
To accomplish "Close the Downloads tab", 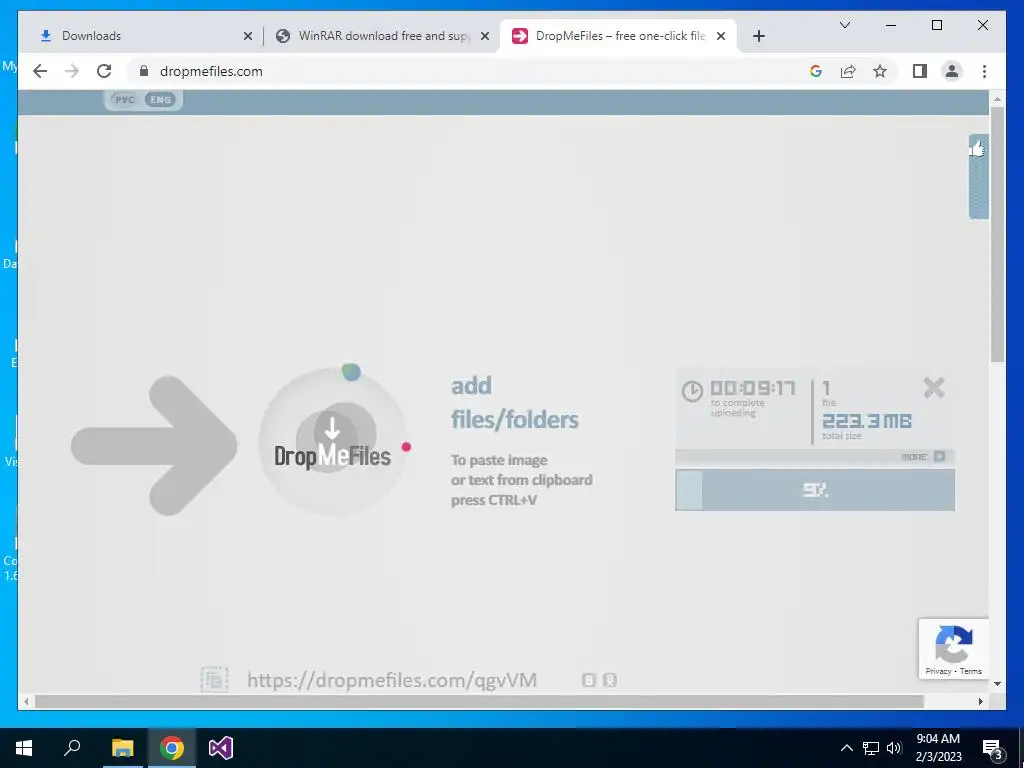I will (x=248, y=36).
